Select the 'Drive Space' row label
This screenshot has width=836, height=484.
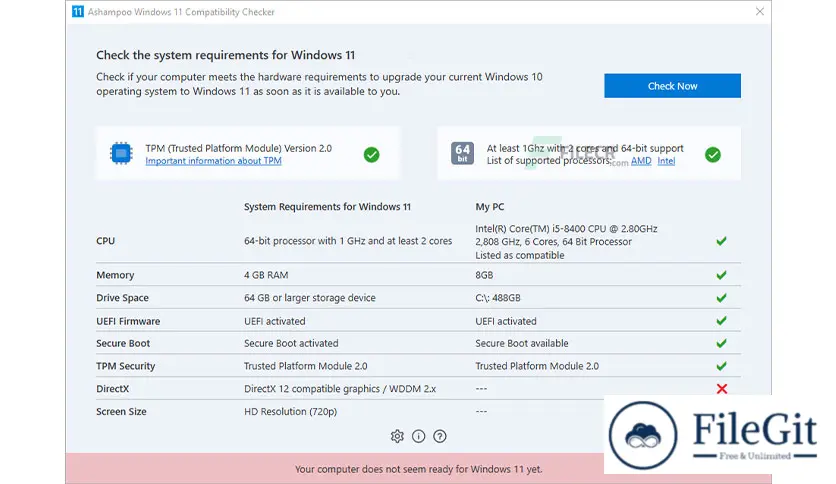(122, 298)
